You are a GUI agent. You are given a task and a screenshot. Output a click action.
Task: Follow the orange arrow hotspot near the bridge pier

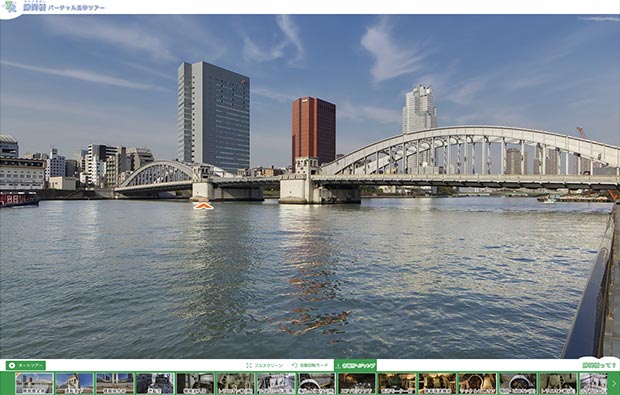(x=203, y=205)
